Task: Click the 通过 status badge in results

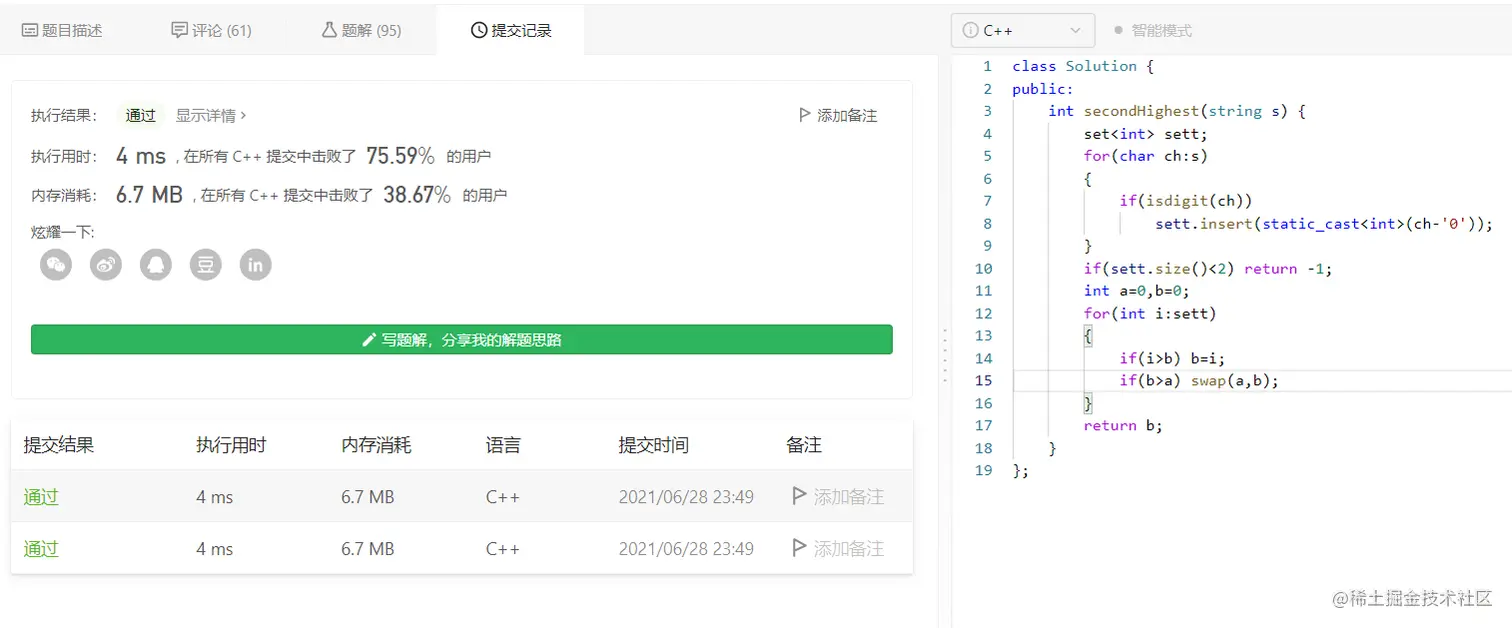Action: click(141, 115)
